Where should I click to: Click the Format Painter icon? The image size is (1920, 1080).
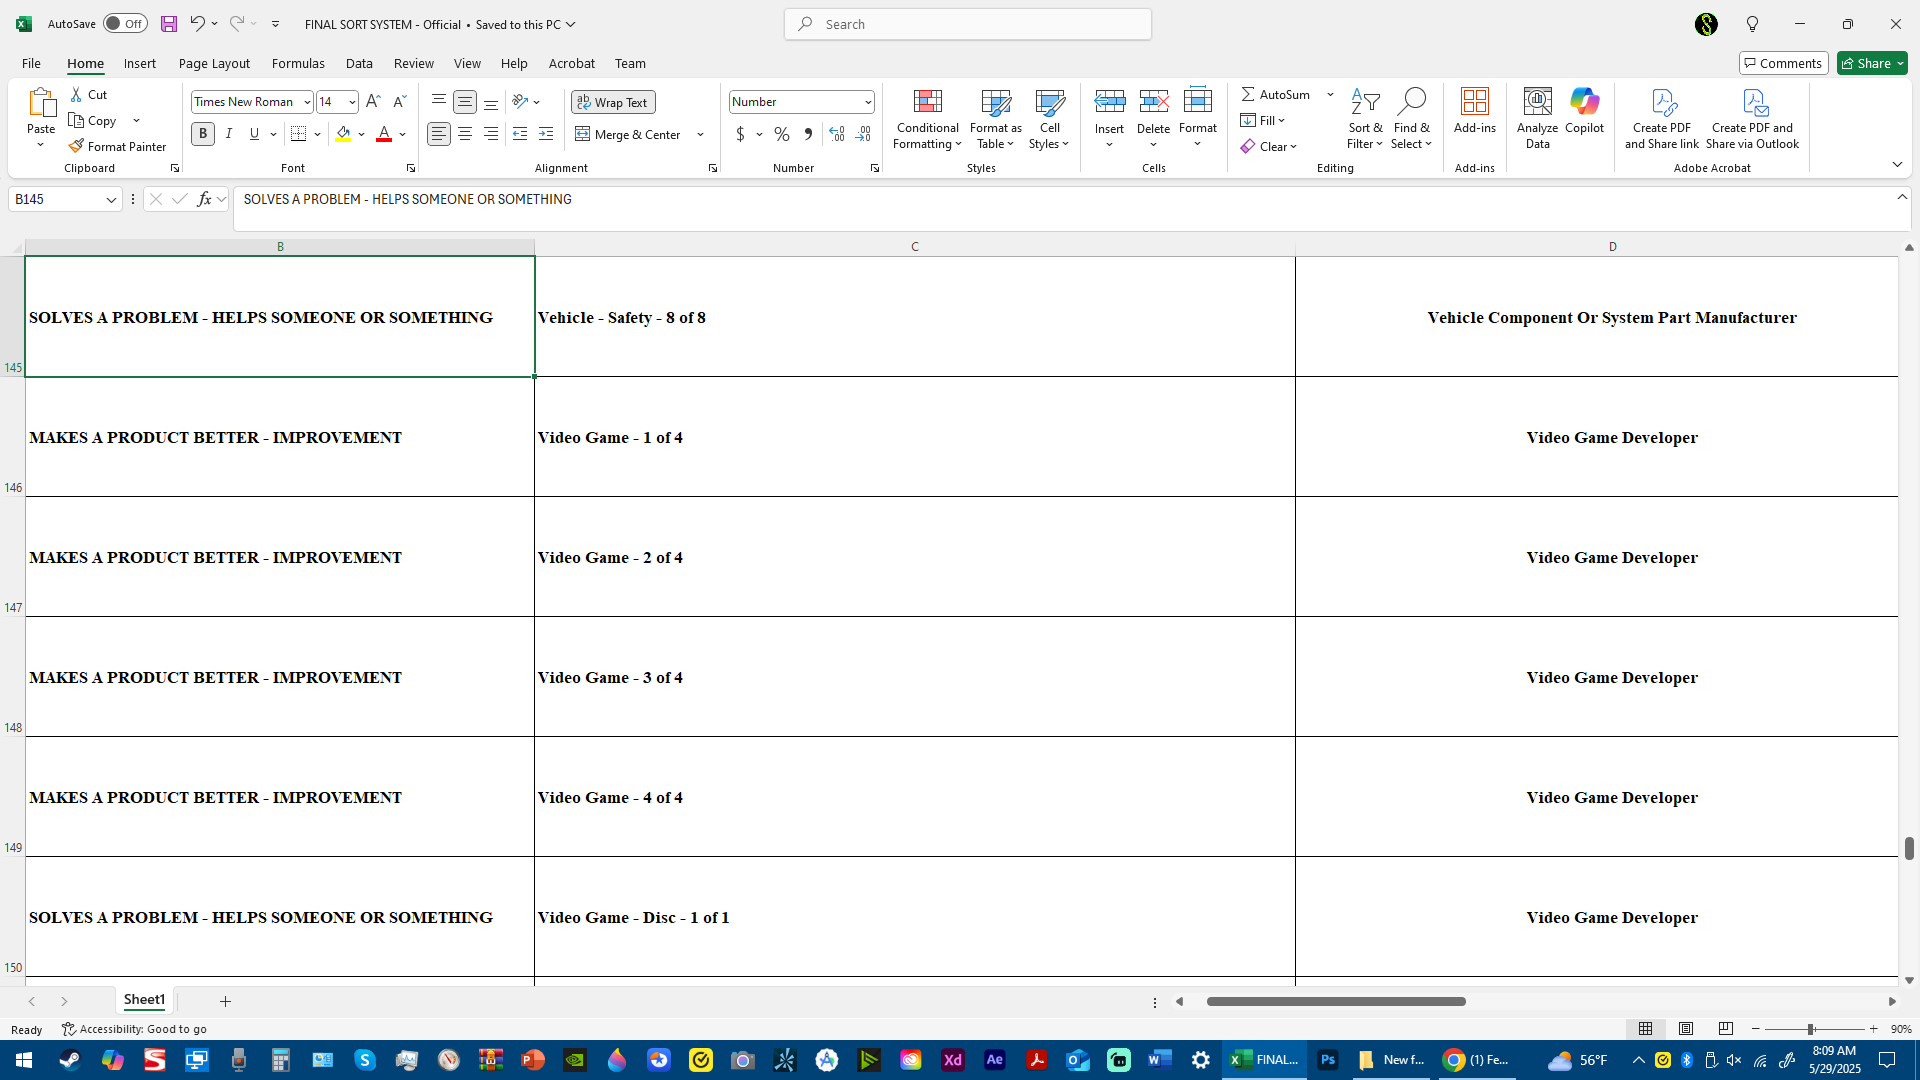[x=76, y=146]
